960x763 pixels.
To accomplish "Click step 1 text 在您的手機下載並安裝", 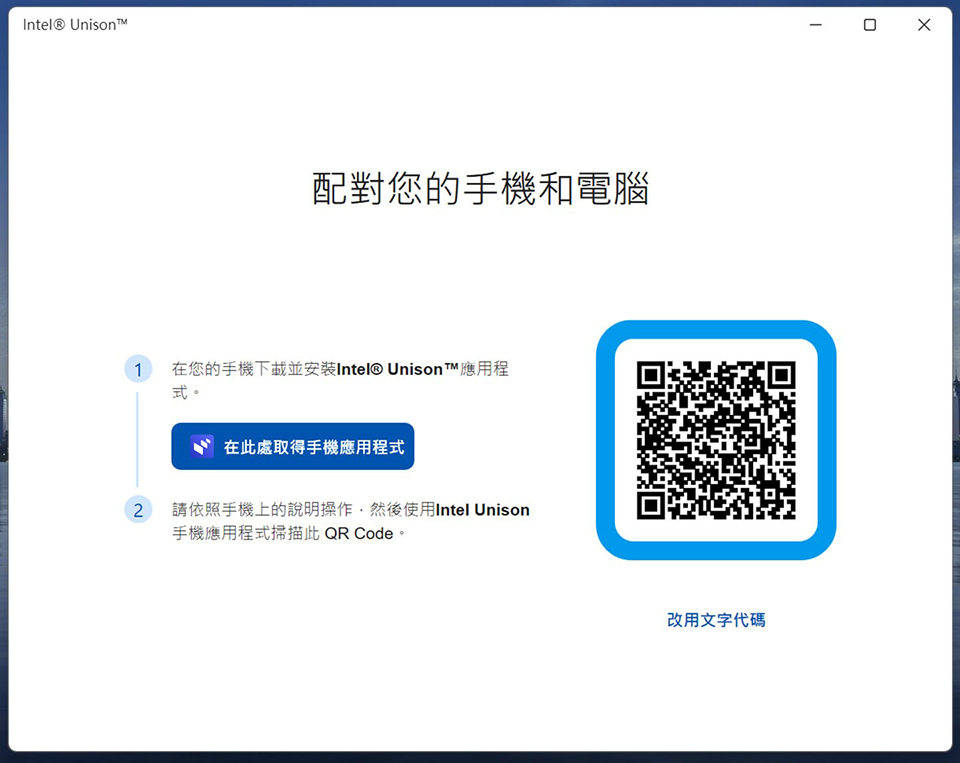I will point(254,369).
